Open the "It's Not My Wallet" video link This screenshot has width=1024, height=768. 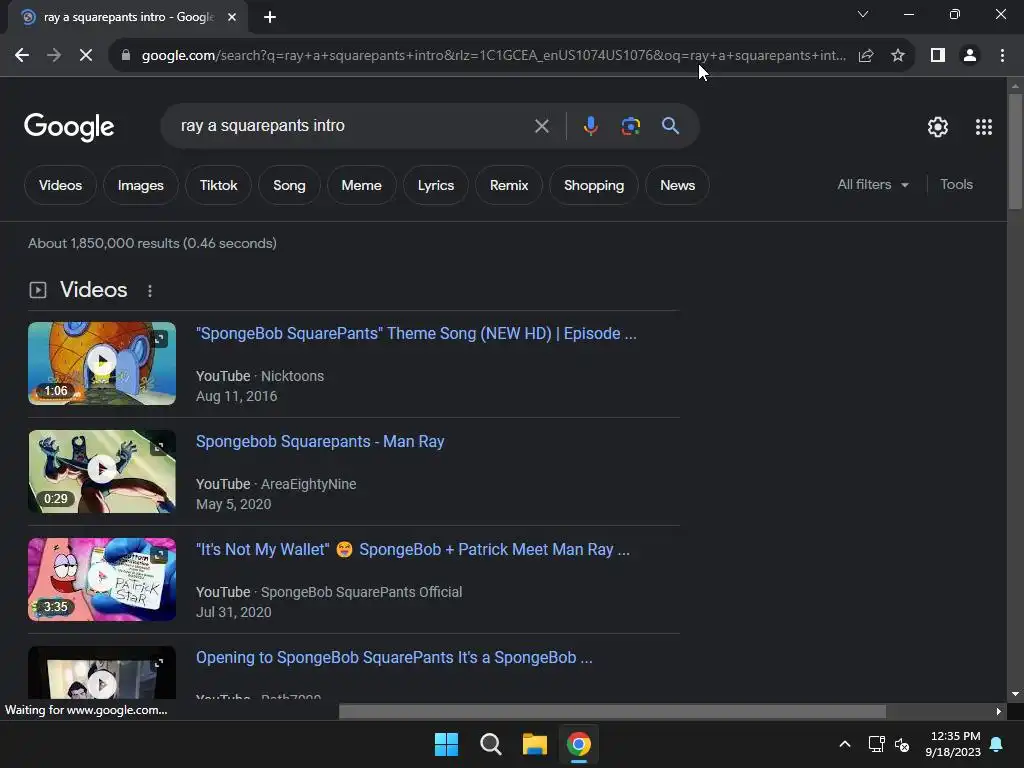pos(413,550)
